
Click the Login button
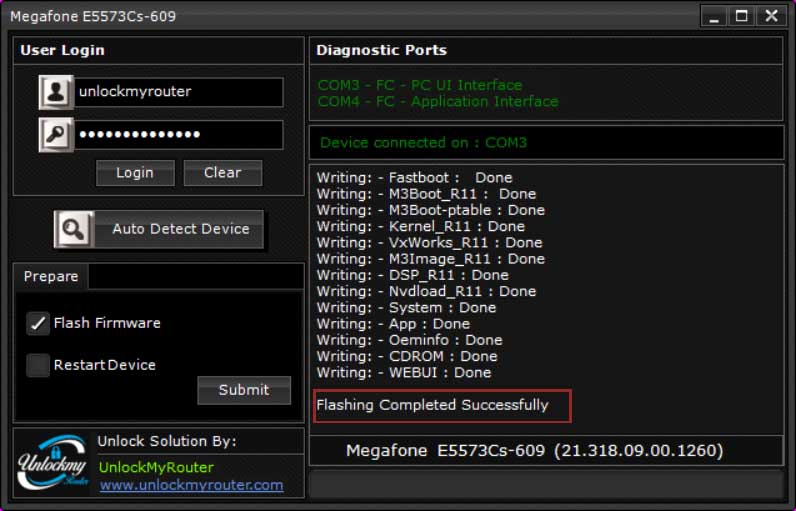(135, 173)
